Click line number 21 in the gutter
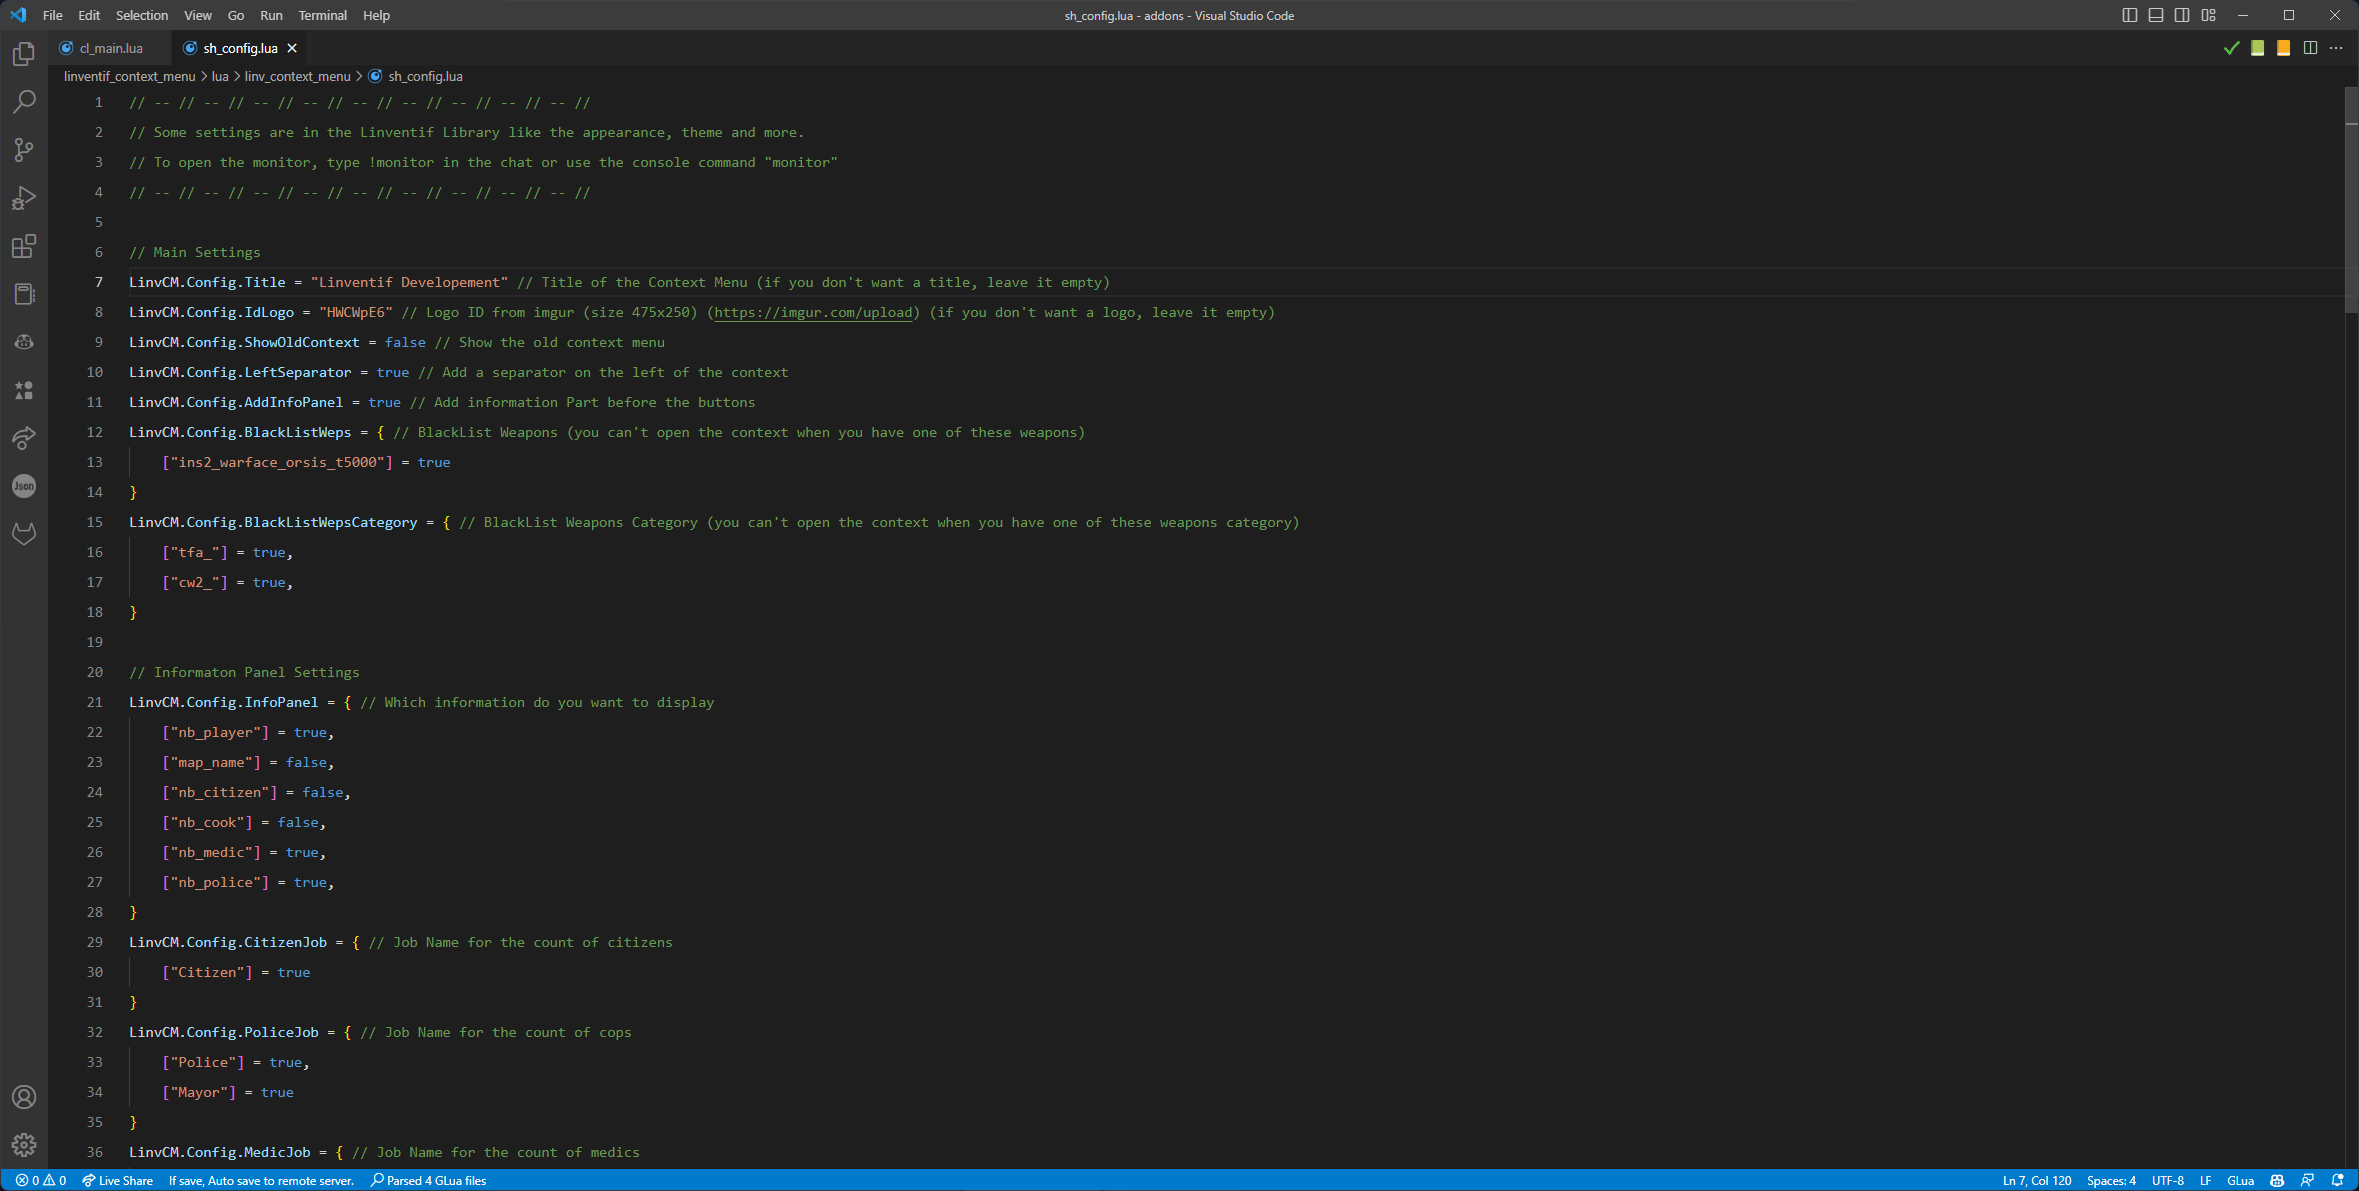This screenshot has width=2359, height=1191. point(94,702)
